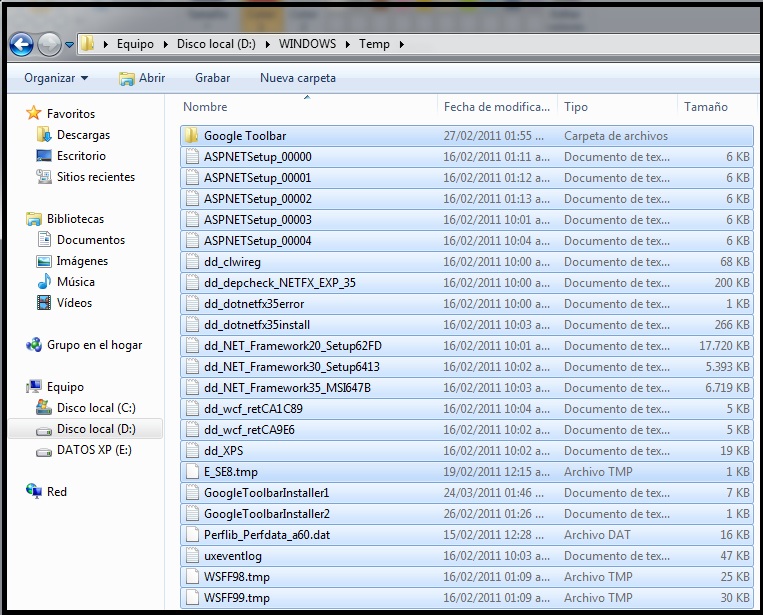This screenshot has height=615, width=763.
Task: Open Vídeos library icon
Action: [44, 303]
